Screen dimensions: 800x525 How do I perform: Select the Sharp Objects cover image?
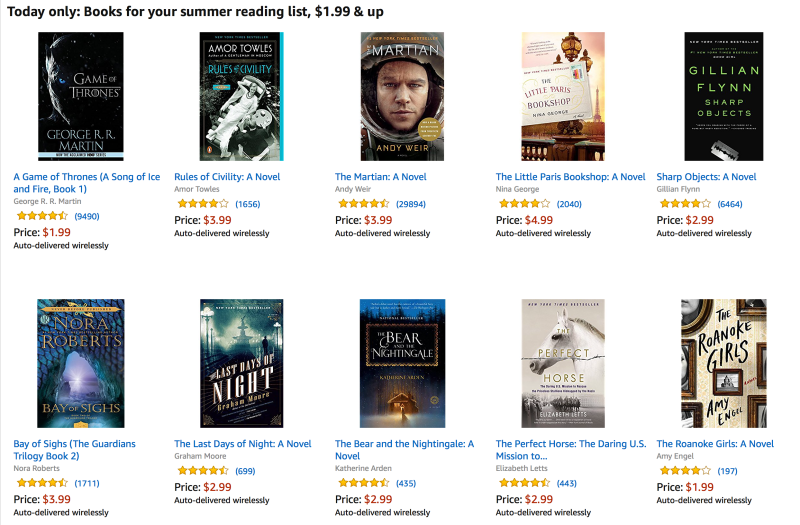click(x=723, y=96)
